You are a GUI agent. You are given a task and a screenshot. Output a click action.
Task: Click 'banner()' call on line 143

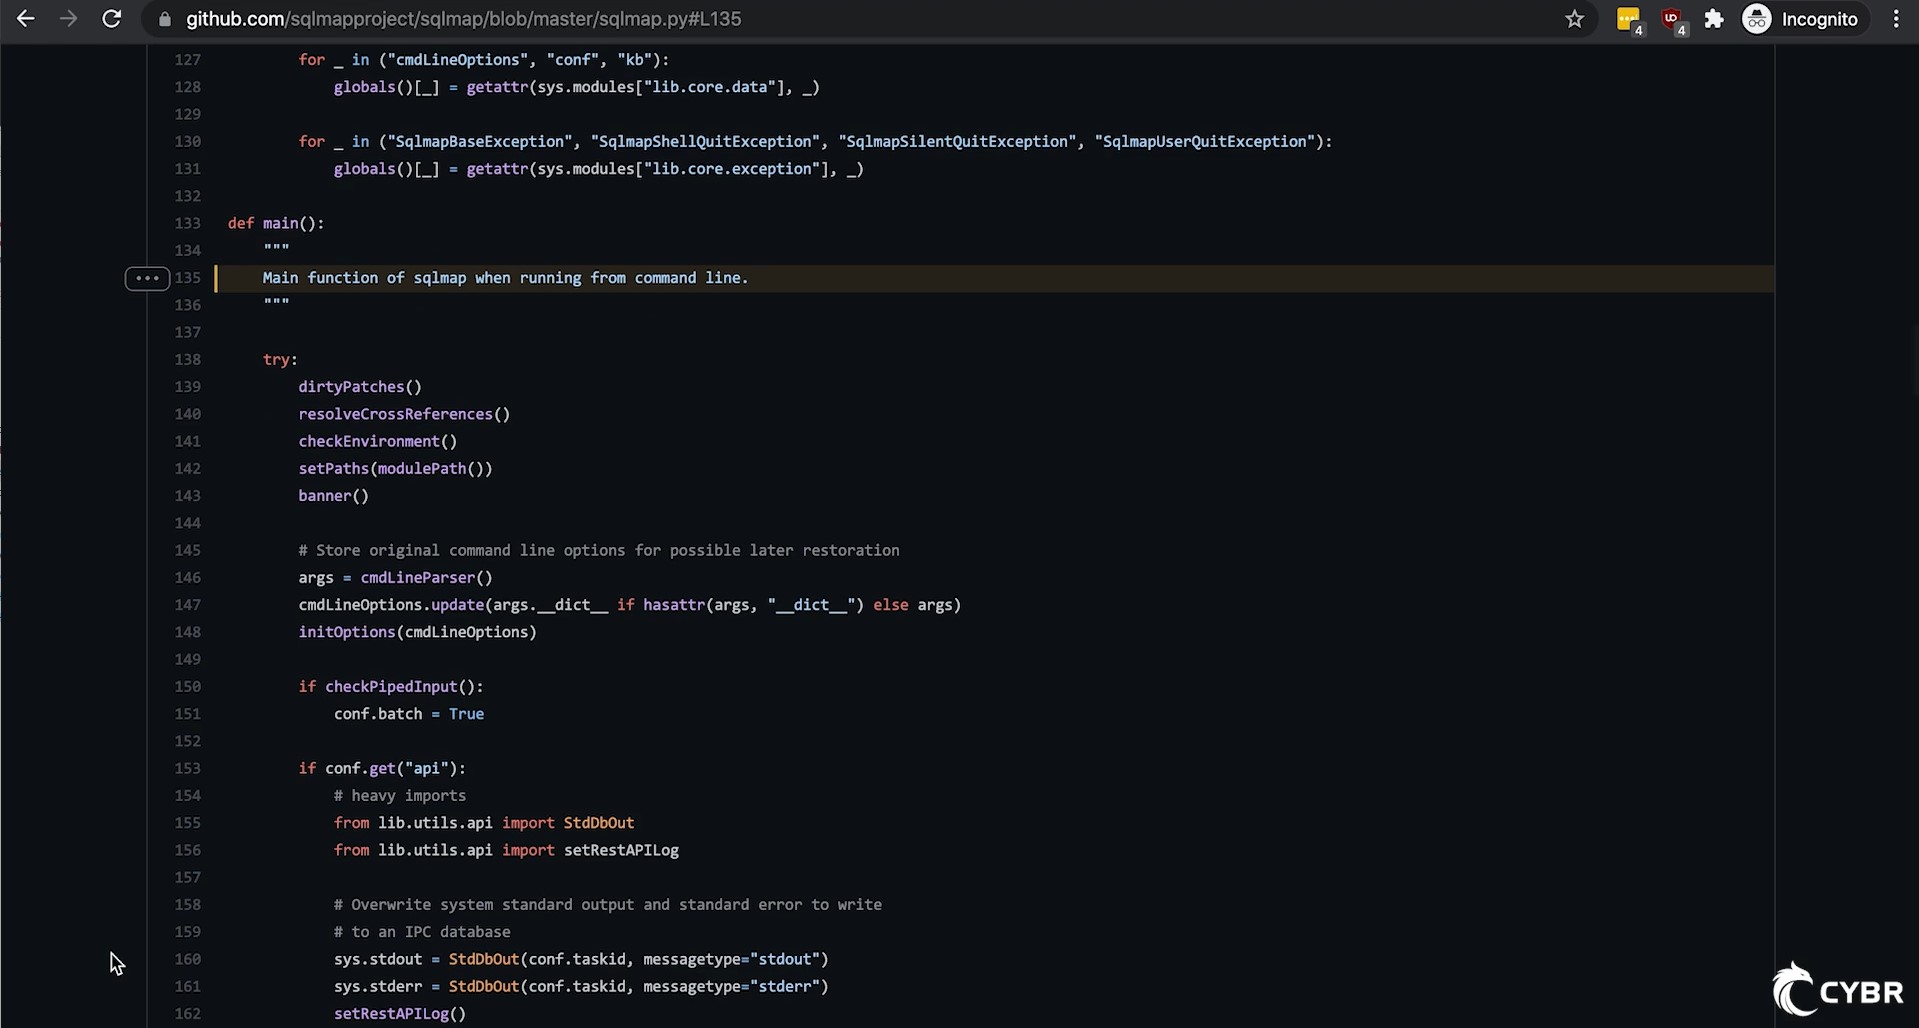pyautogui.click(x=334, y=496)
